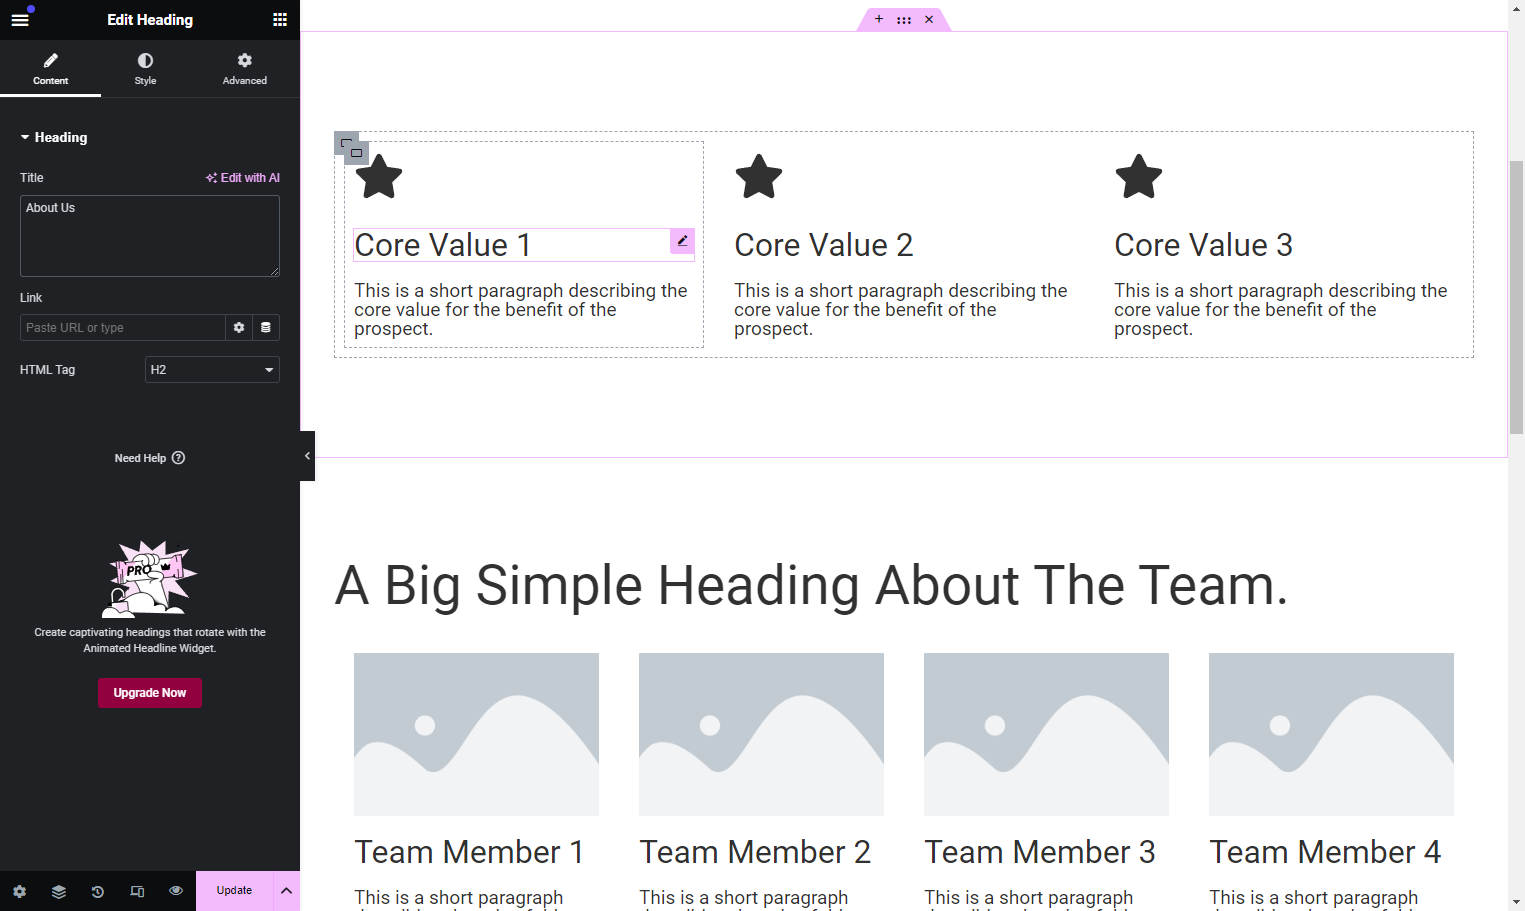Select the Core Value 2 paragraph text

point(901,310)
